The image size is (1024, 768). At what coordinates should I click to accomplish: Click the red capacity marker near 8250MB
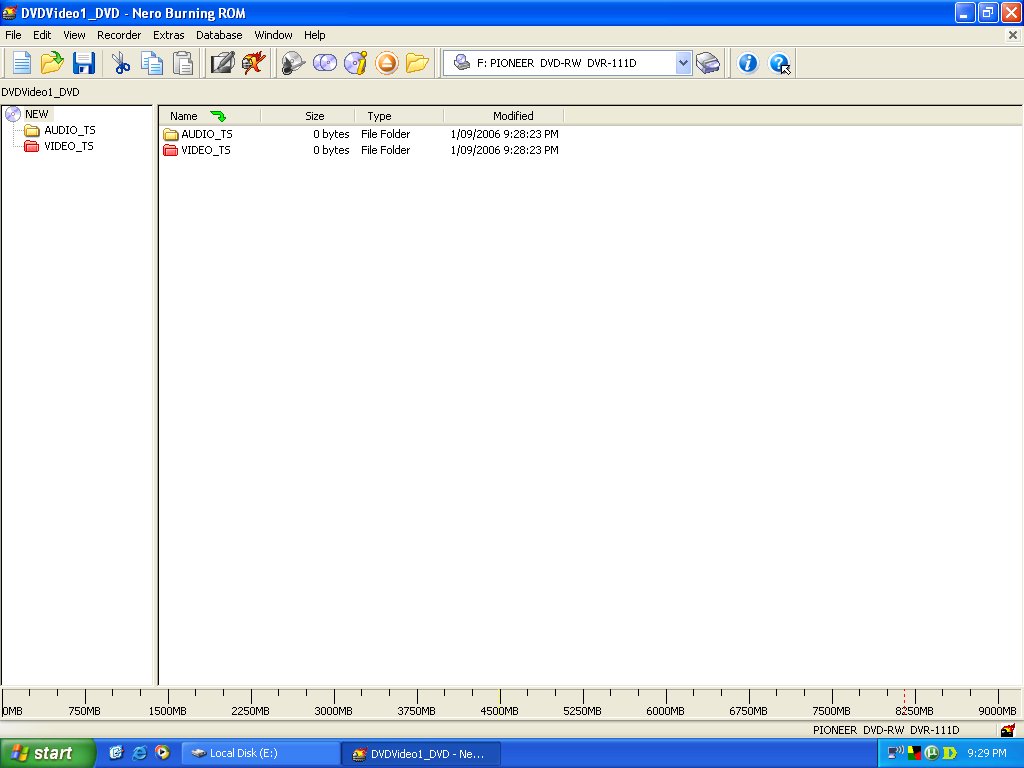click(x=904, y=702)
